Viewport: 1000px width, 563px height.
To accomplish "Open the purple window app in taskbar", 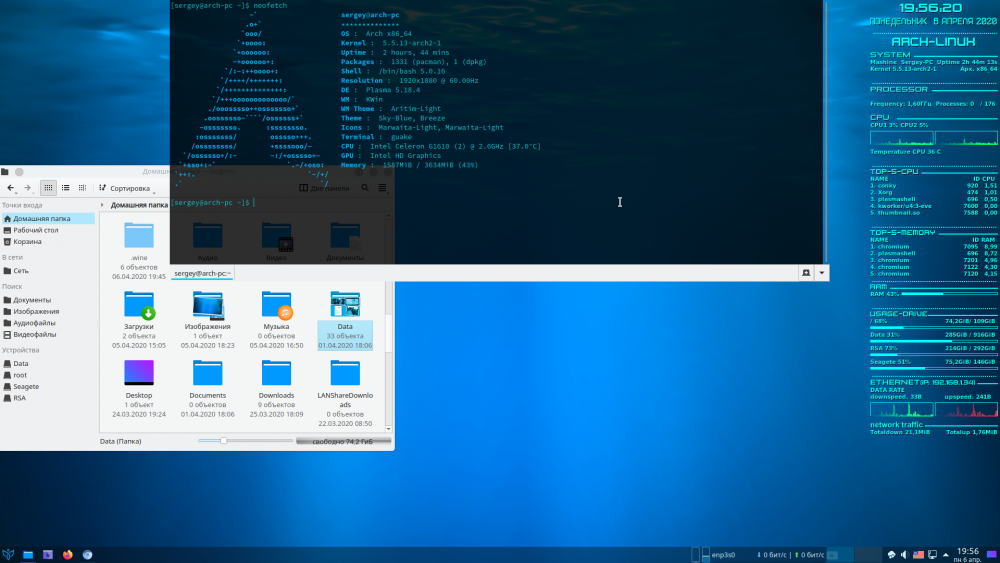I will pos(48,555).
